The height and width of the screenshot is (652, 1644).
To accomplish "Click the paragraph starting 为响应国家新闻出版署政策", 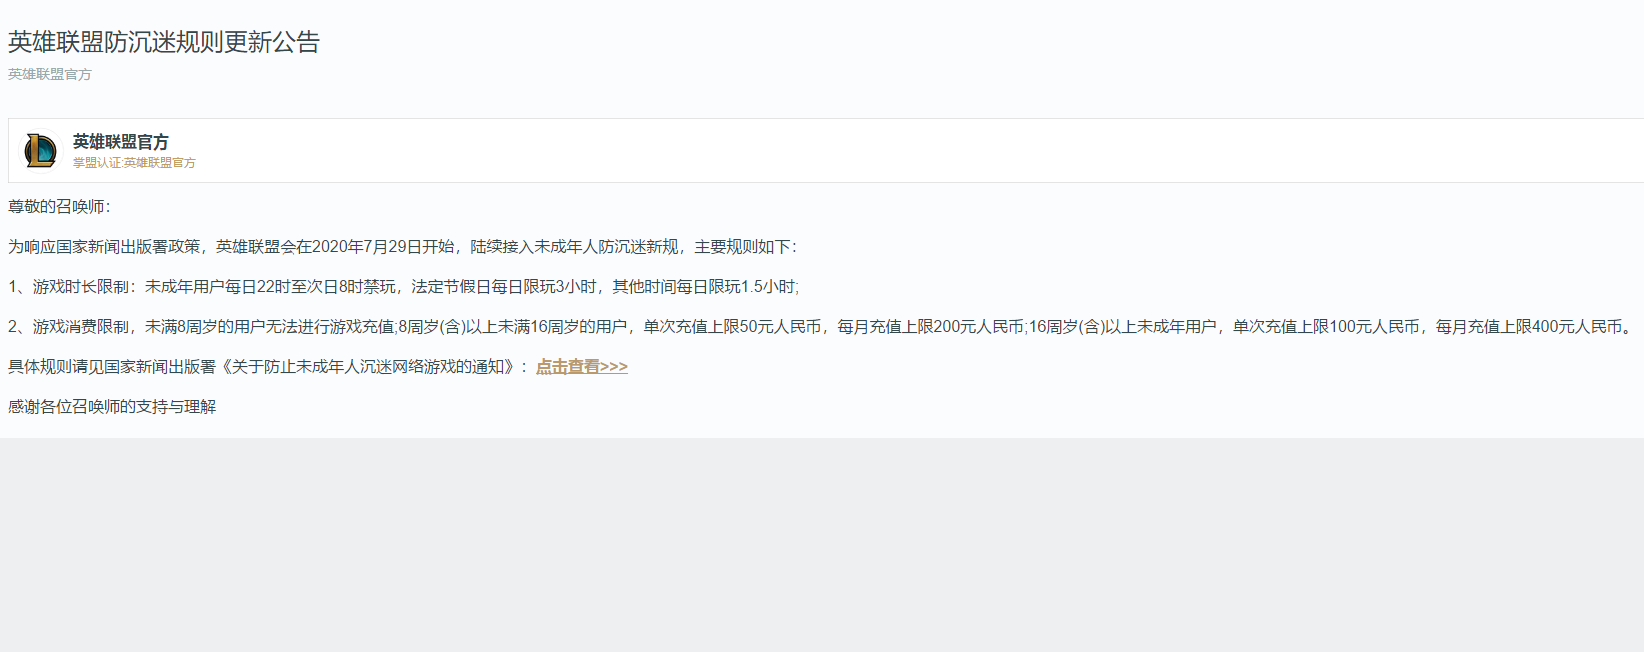I will click(403, 247).
